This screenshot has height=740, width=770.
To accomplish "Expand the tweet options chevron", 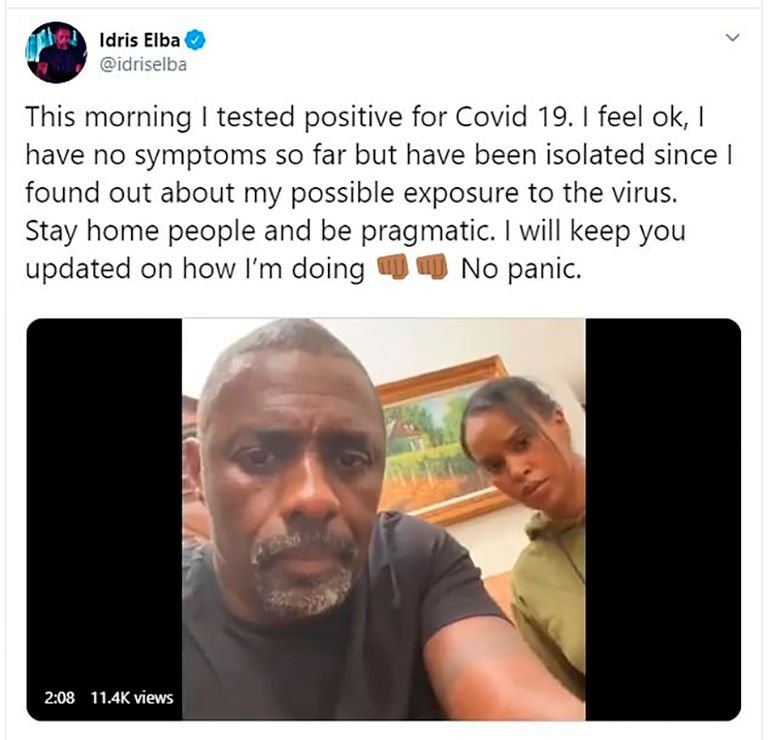I will click(732, 37).
